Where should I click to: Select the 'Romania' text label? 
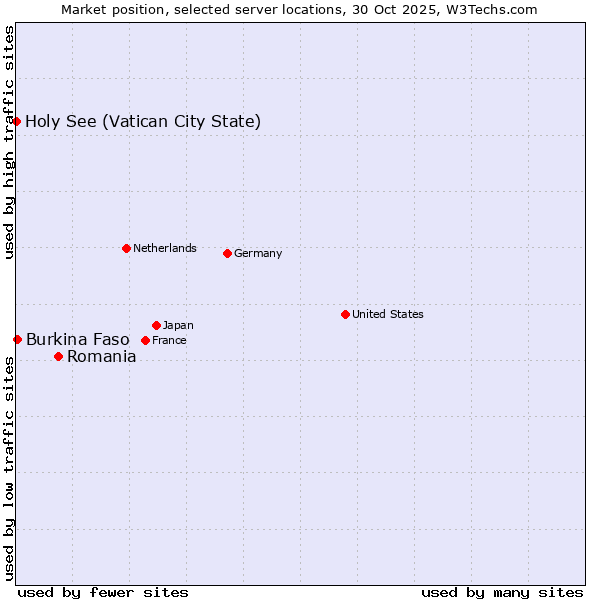click(101, 357)
